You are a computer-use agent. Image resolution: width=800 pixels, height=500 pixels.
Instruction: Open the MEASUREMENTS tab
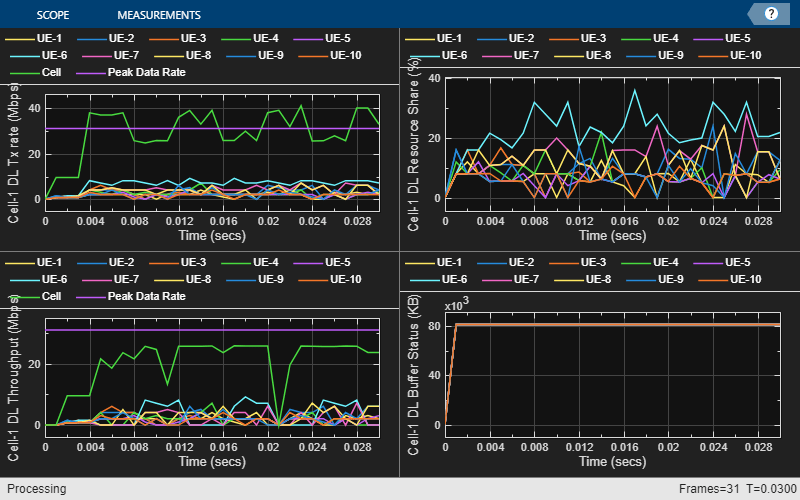tap(158, 15)
